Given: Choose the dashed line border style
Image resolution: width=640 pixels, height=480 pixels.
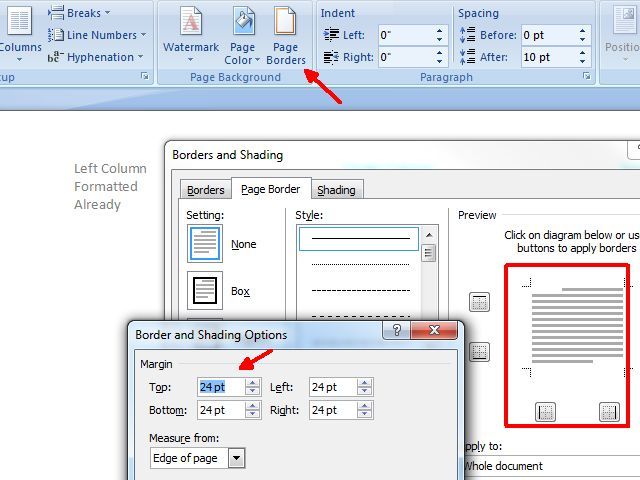Looking at the screenshot, I should pyautogui.click(x=359, y=291).
